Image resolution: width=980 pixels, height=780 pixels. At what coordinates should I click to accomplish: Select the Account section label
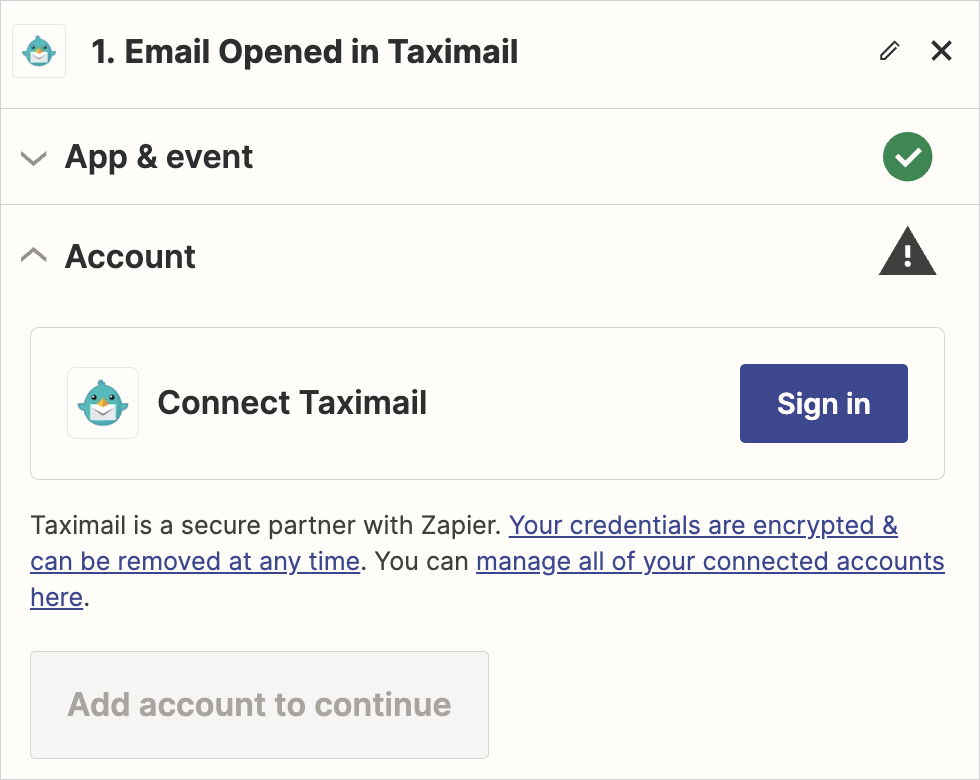[130, 257]
